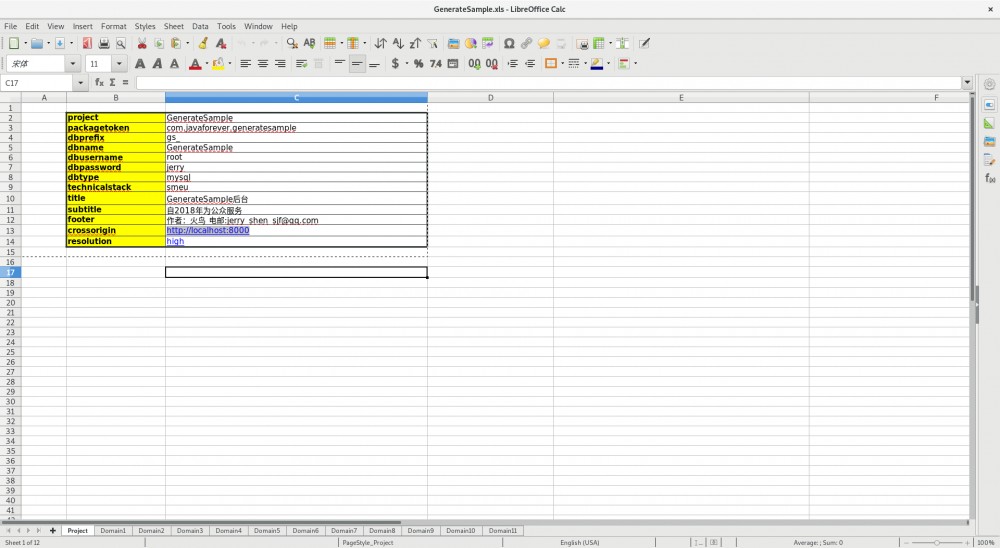Click the formula input line
The width and height of the screenshot is (1000, 548).
(548, 82)
